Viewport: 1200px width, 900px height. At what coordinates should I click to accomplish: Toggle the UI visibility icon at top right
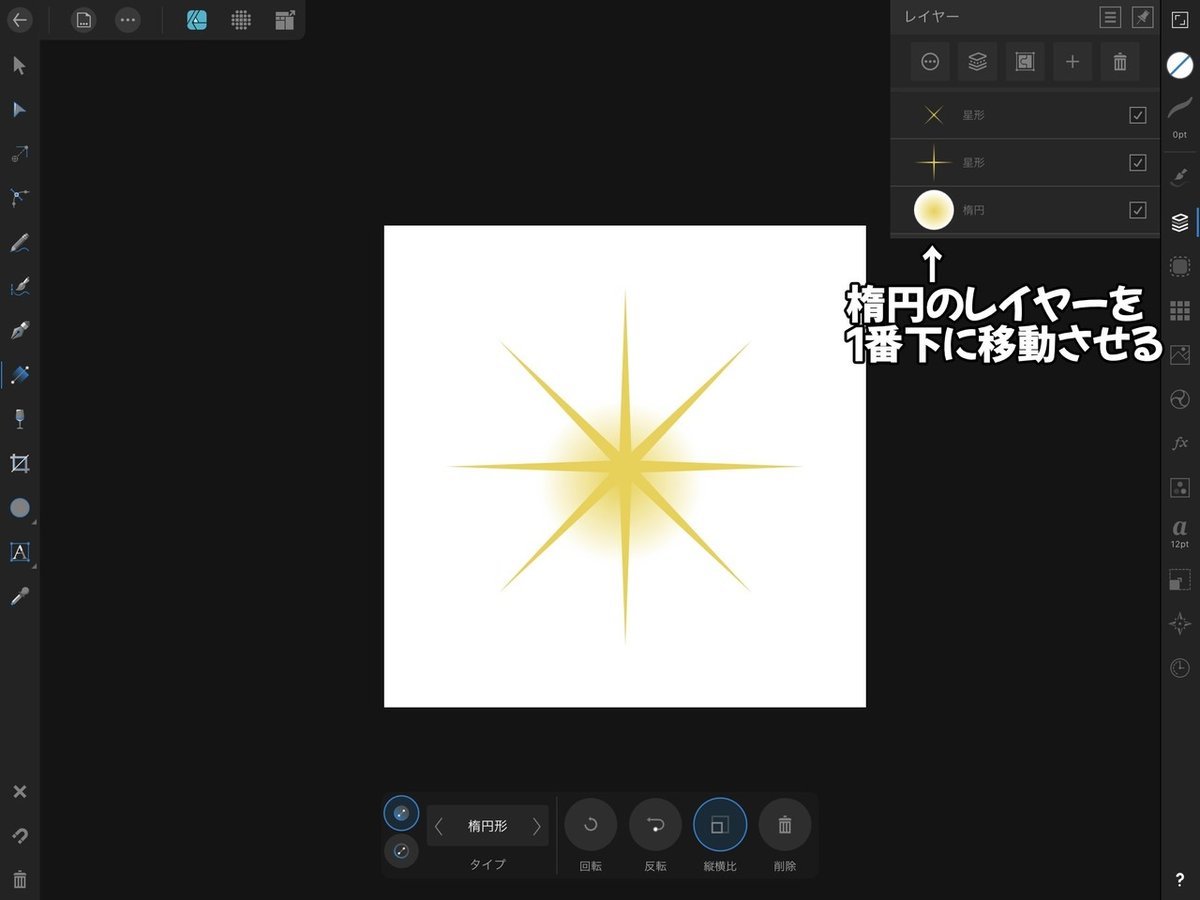1180,19
